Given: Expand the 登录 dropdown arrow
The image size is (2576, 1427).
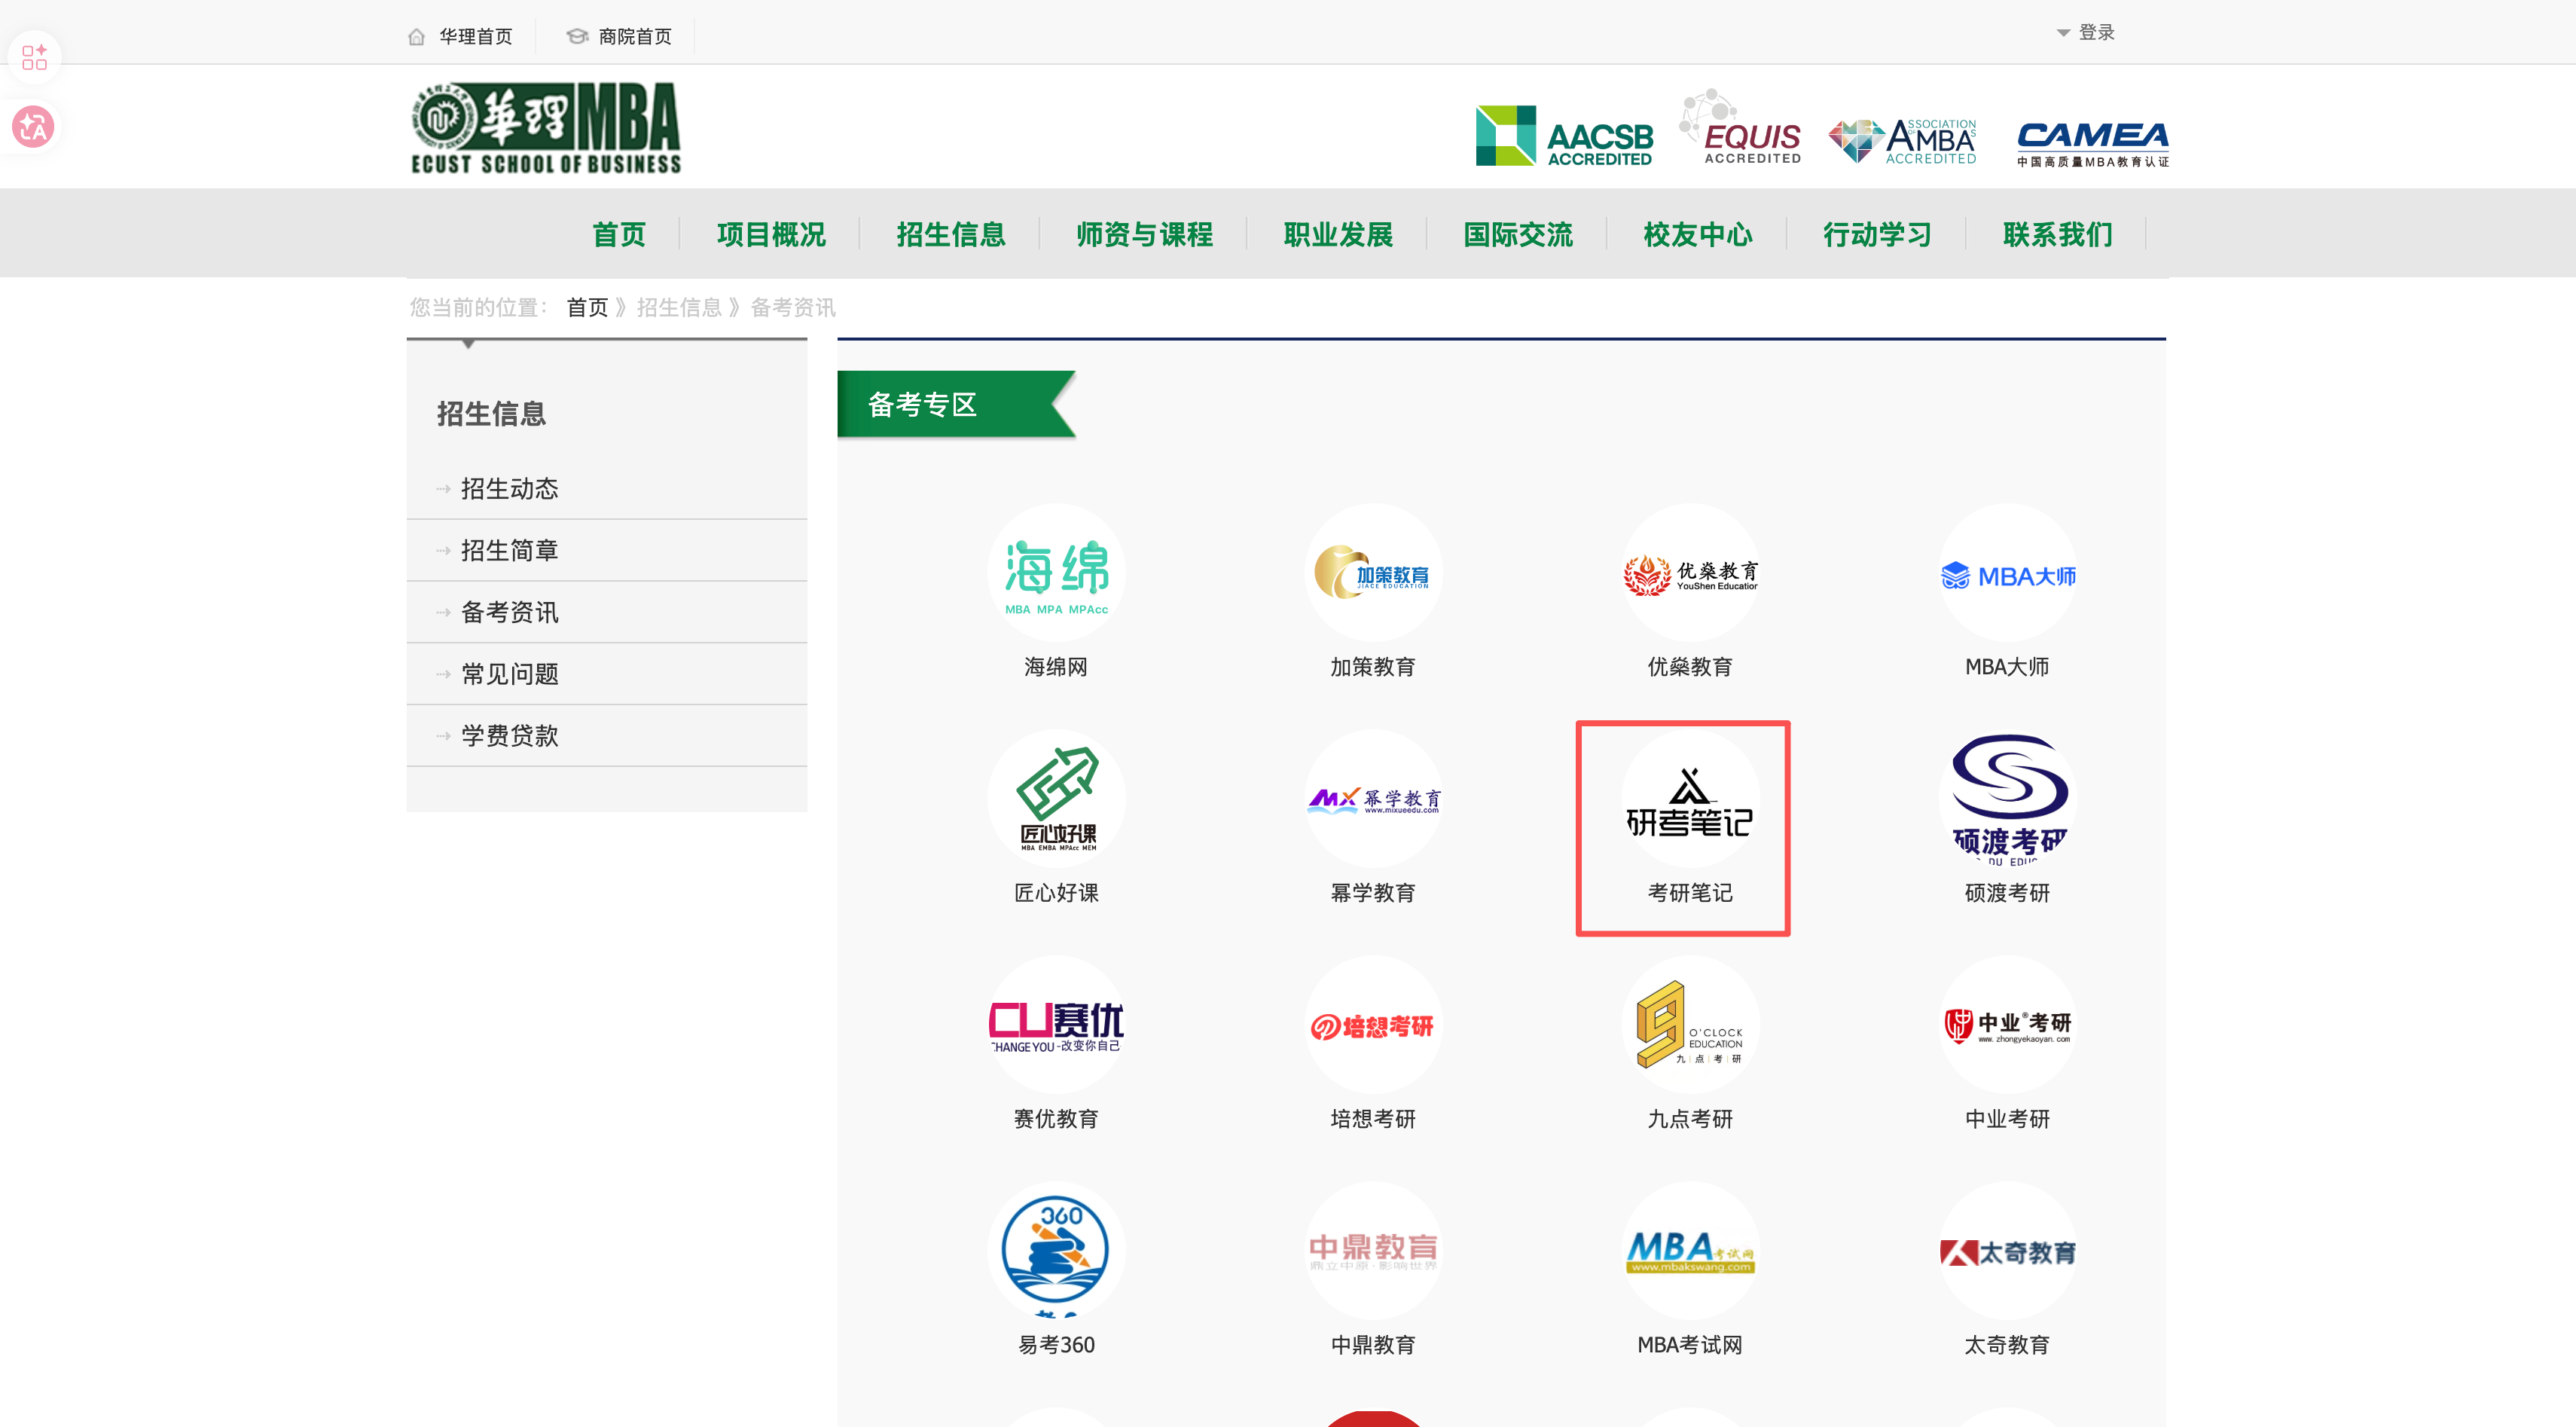Looking at the screenshot, I should tap(2063, 33).
